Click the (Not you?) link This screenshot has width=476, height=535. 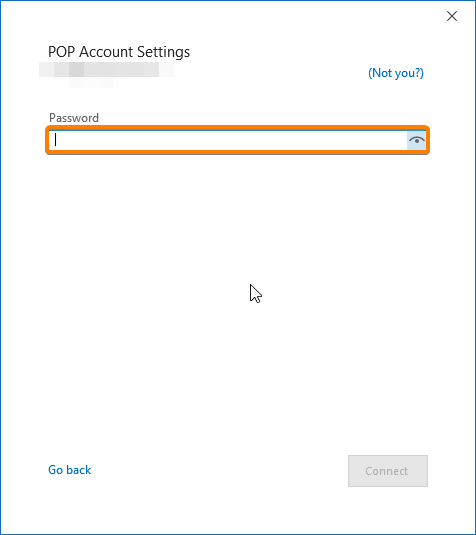pyautogui.click(x=396, y=73)
